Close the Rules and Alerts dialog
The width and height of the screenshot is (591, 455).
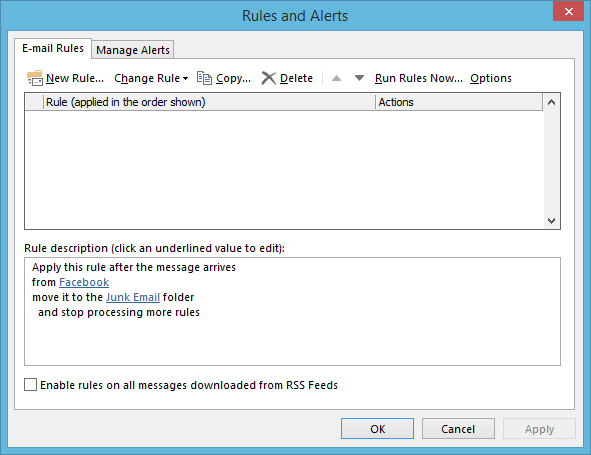tap(568, 11)
